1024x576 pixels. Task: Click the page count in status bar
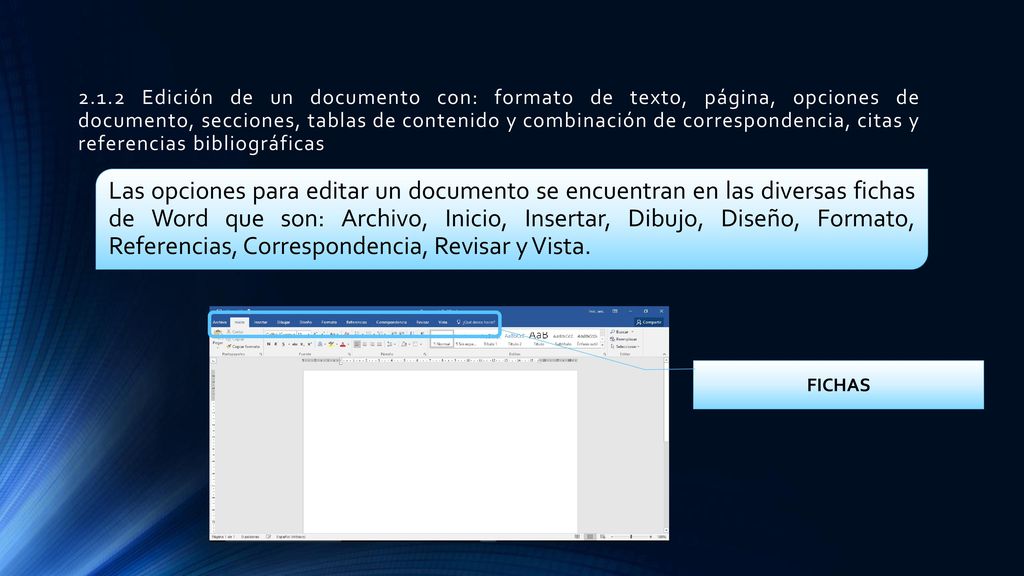pos(222,537)
